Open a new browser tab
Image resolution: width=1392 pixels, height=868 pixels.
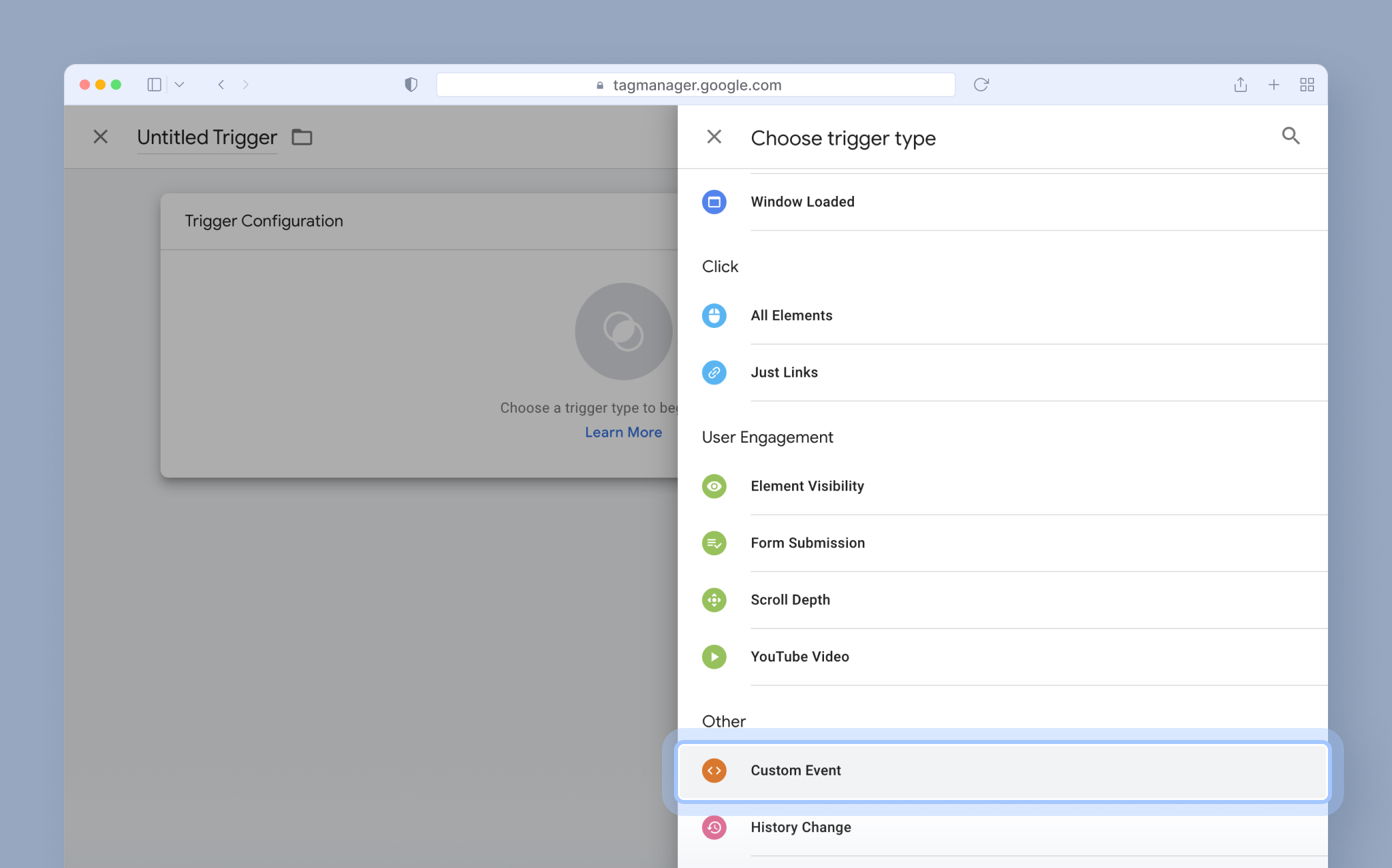pos(1274,84)
